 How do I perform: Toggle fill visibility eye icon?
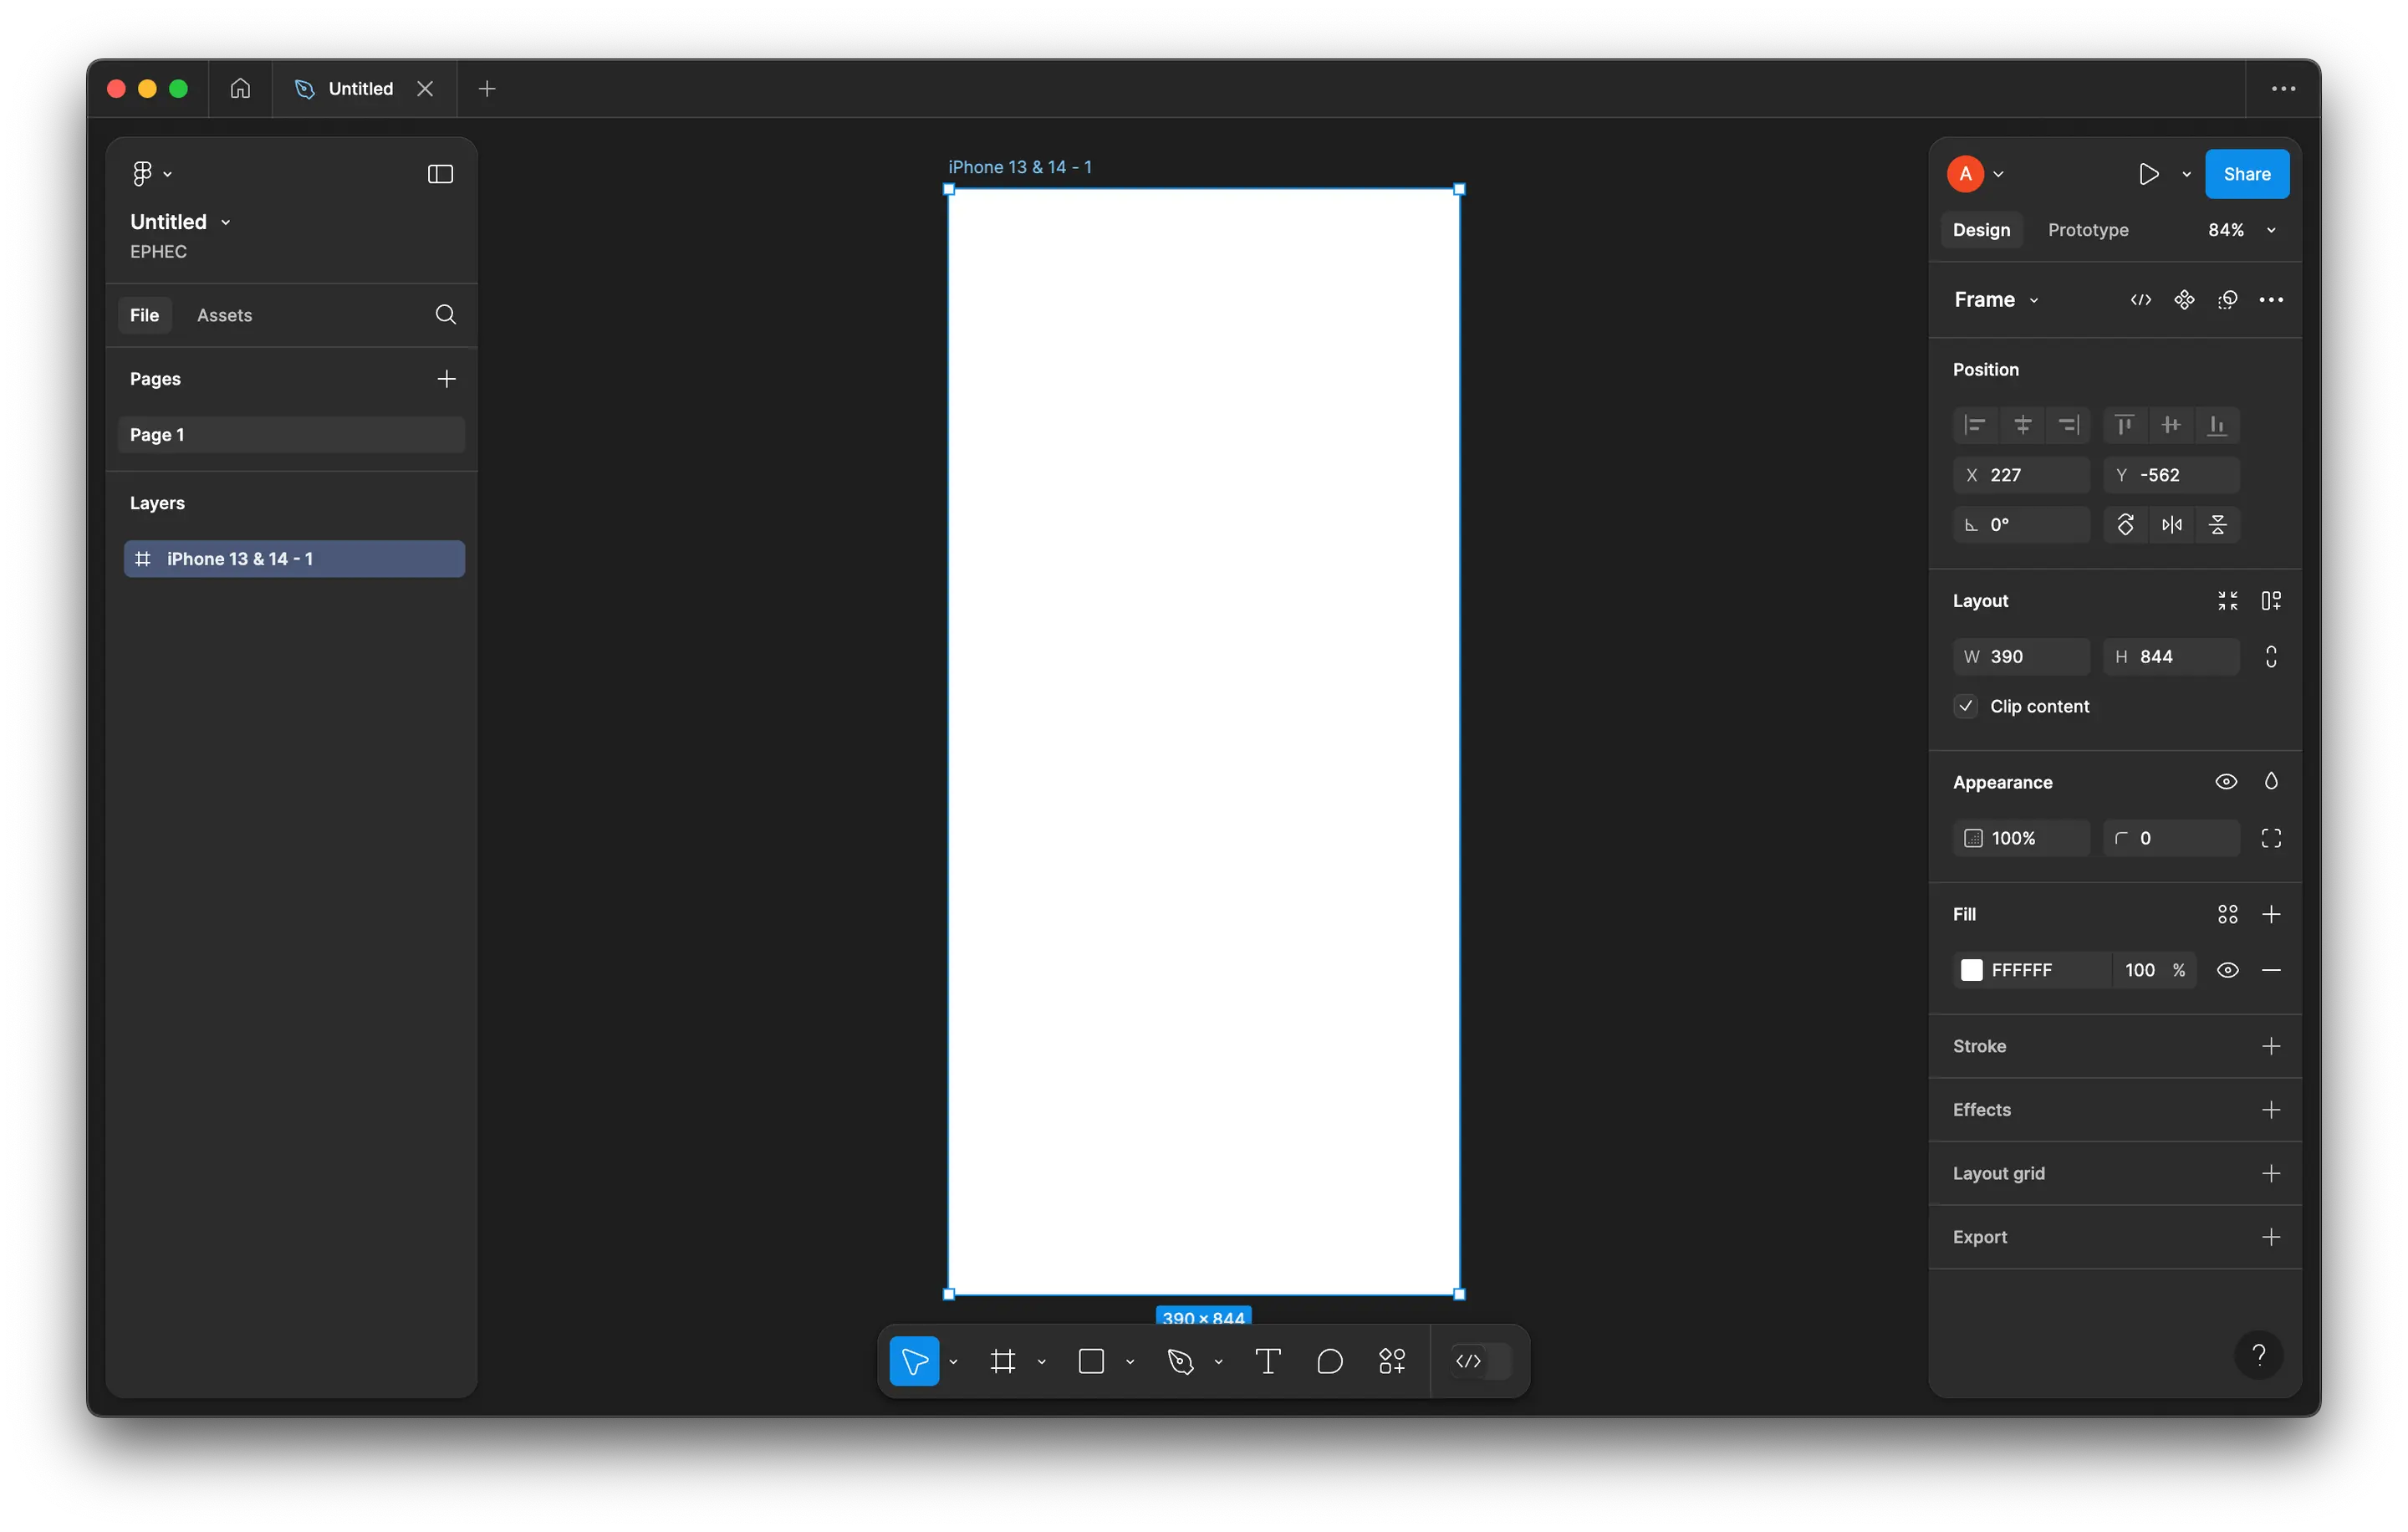(2227, 970)
